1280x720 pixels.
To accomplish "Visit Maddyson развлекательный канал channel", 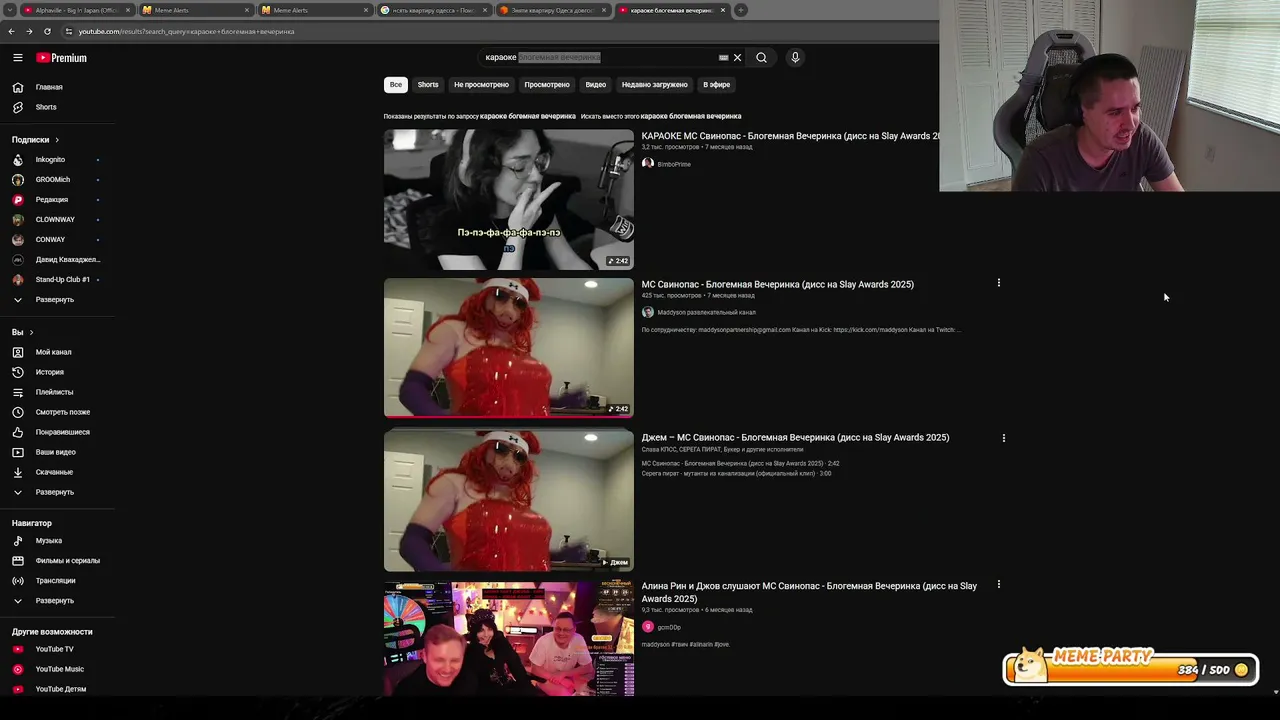I will click(x=706, y=312).
